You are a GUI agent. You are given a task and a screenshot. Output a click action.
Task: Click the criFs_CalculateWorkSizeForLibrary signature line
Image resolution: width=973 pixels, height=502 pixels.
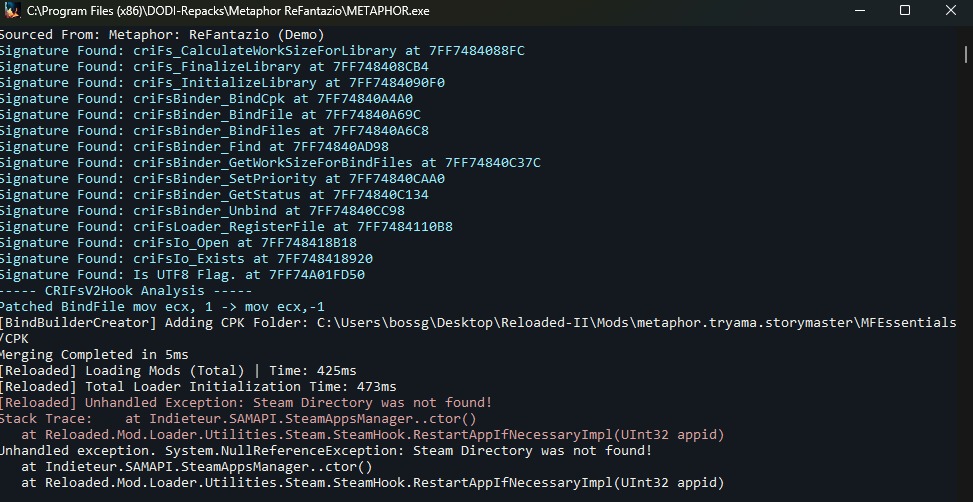tap(262, 51)
